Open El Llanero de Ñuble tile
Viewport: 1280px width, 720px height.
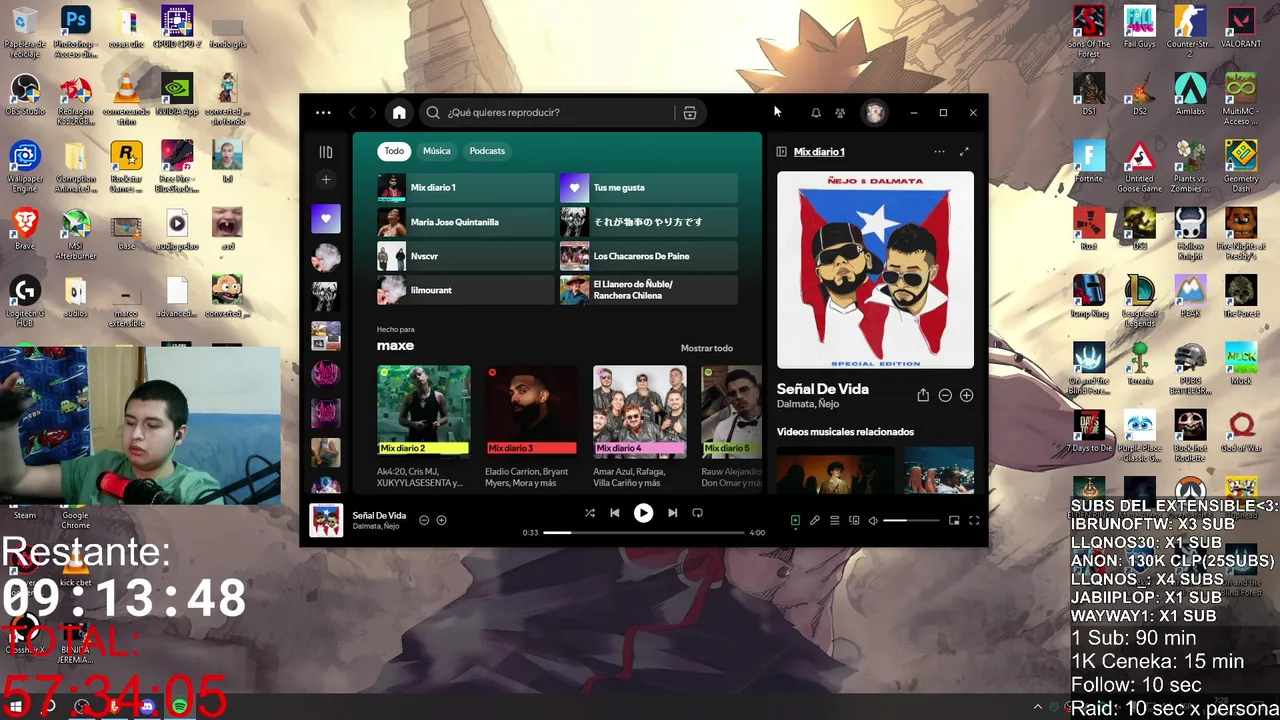tap(649, 290)
